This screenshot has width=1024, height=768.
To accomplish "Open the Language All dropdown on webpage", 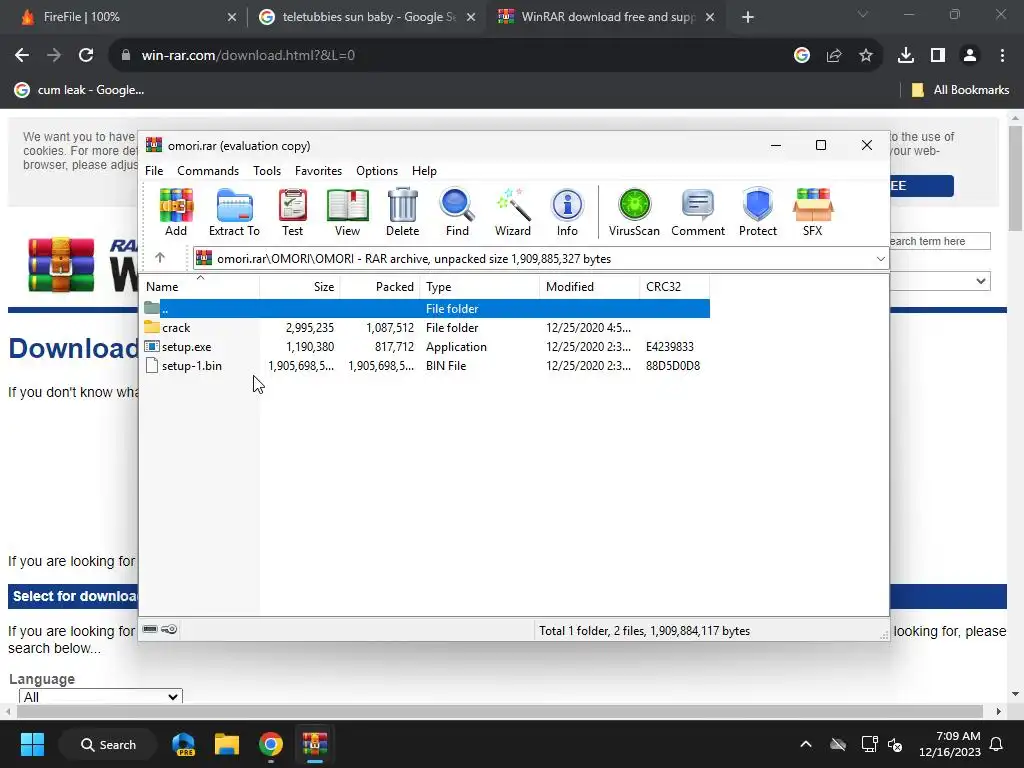I will tap(101, 696).
